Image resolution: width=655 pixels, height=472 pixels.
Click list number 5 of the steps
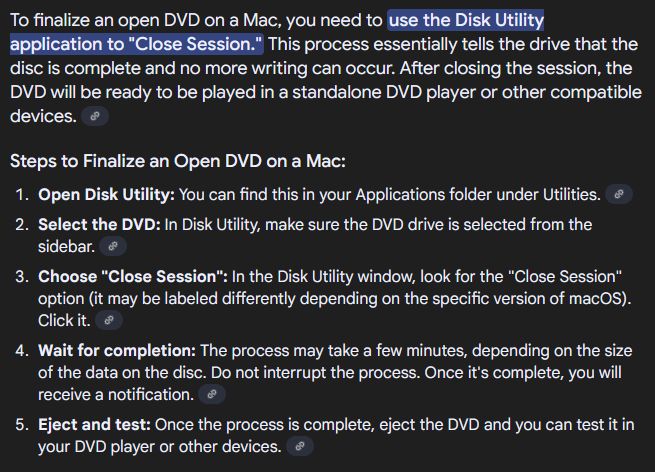pyautogui.click(x=21, y=425)
